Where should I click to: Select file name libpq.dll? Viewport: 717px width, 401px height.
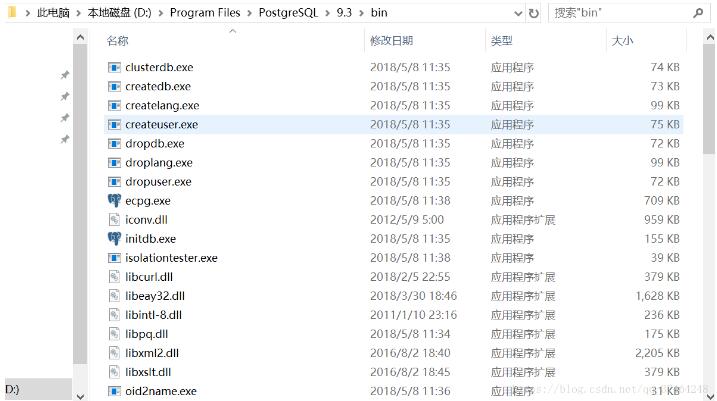146,334
